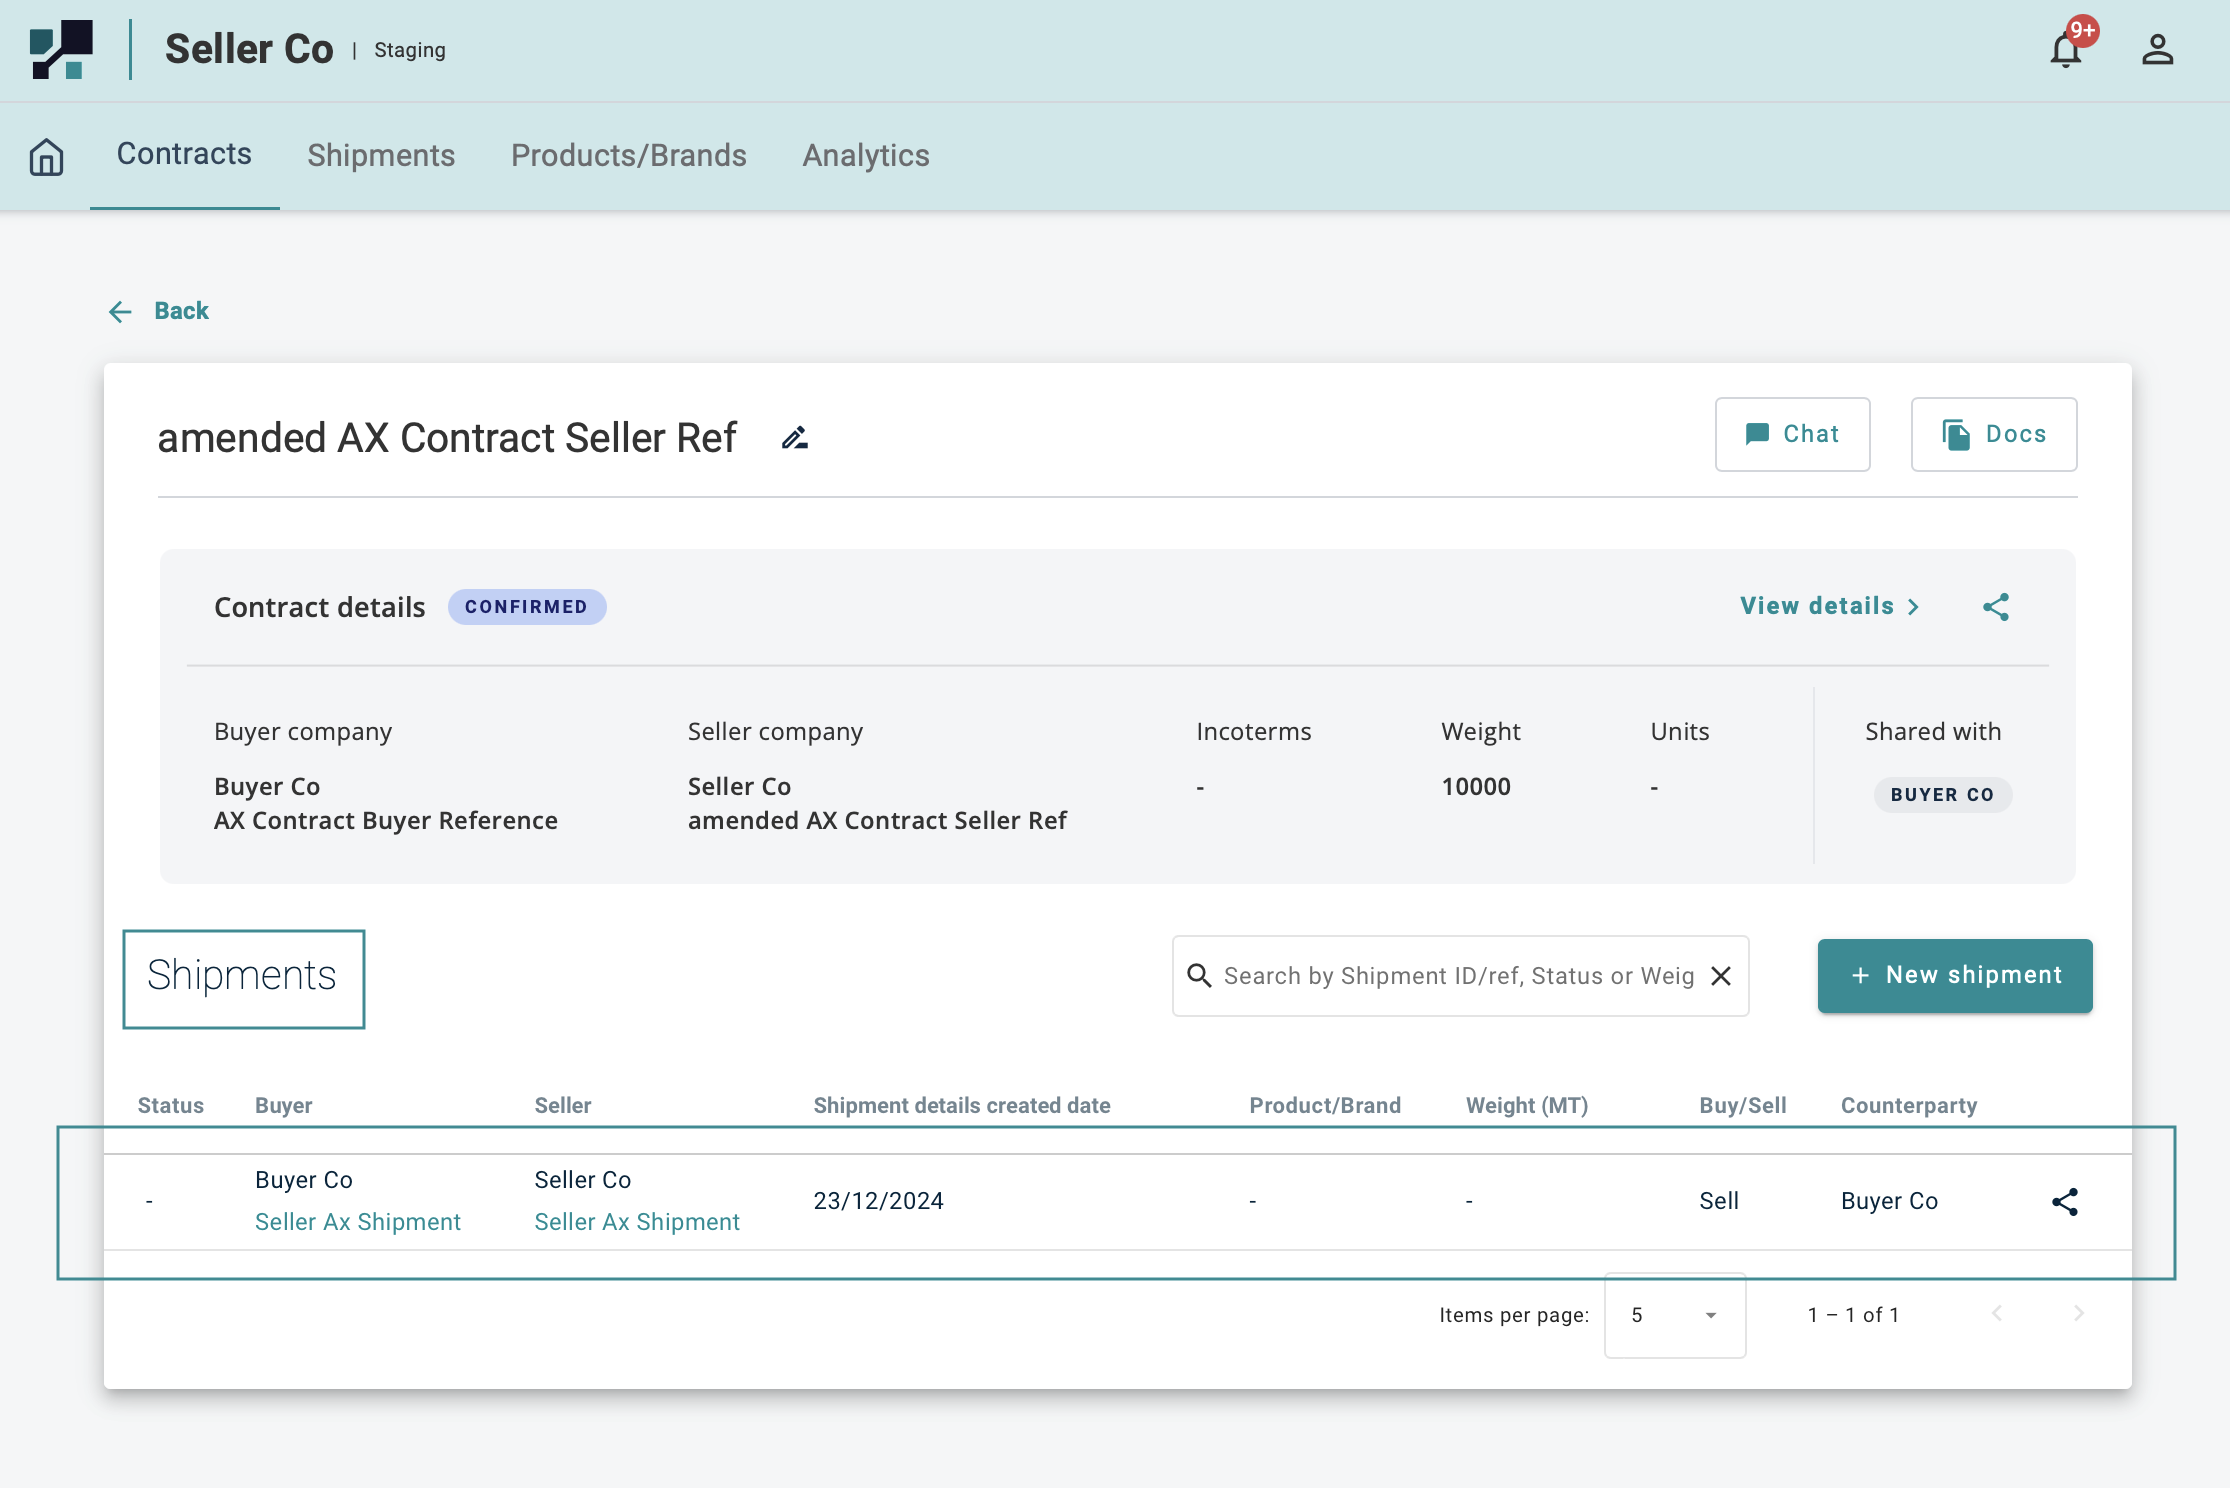Click the New shipment button
The height and width of the screenshot is (1488, 2230).
[x=1955, y=975]
